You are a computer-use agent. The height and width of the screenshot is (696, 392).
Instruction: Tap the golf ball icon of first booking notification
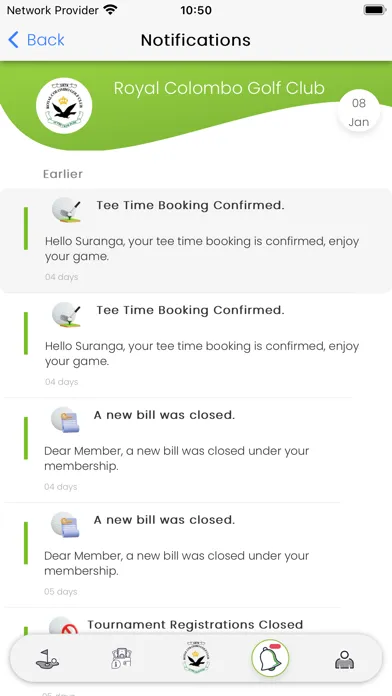click(x=66, y=210)
